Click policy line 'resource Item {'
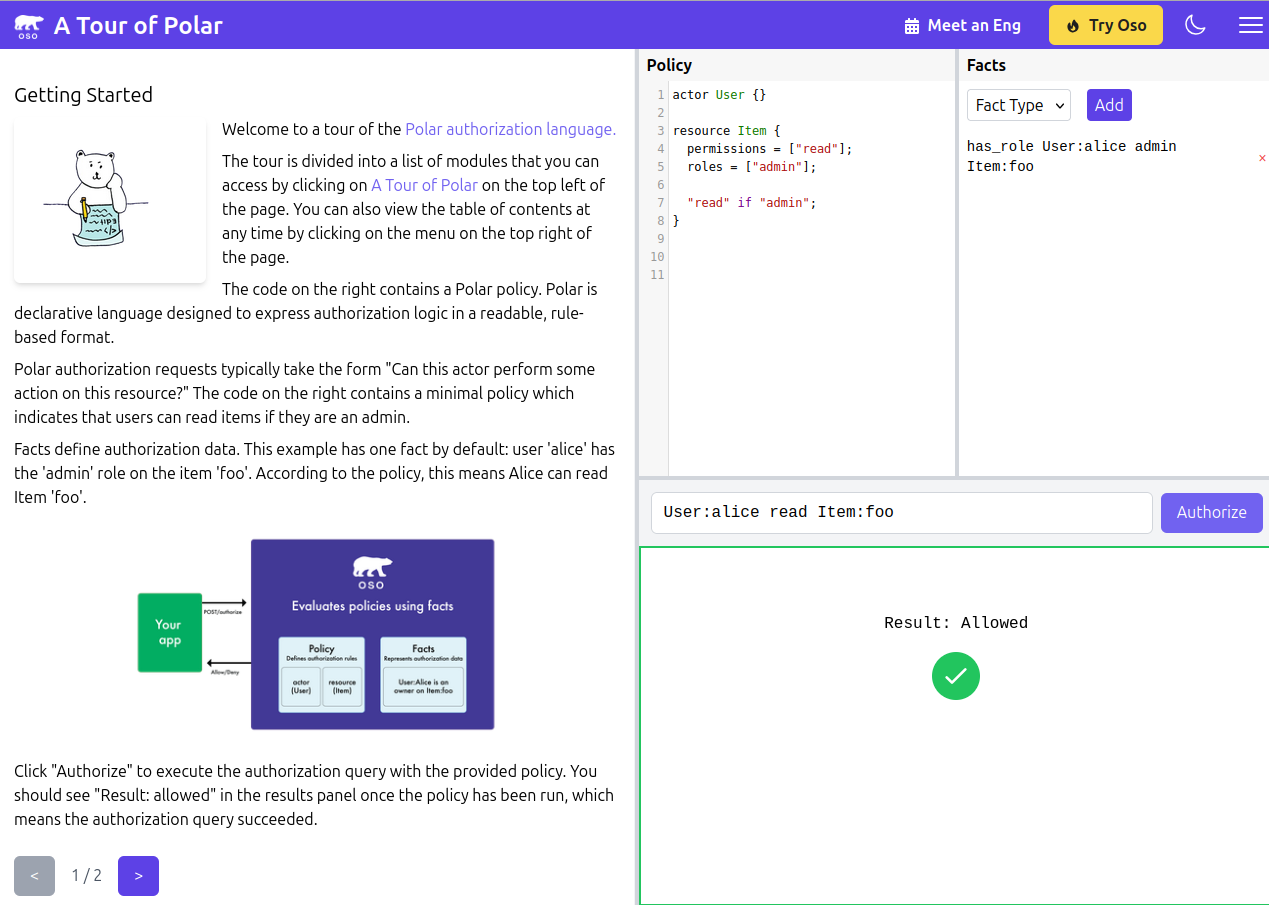Screen dimensions: 1269x905 point(727,131)
